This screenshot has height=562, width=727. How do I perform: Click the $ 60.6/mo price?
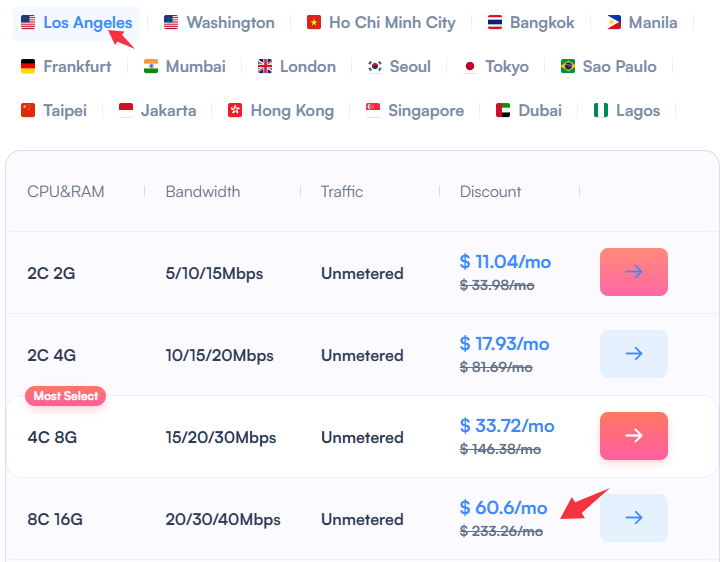pyautogui.click(x=503, y=508)
